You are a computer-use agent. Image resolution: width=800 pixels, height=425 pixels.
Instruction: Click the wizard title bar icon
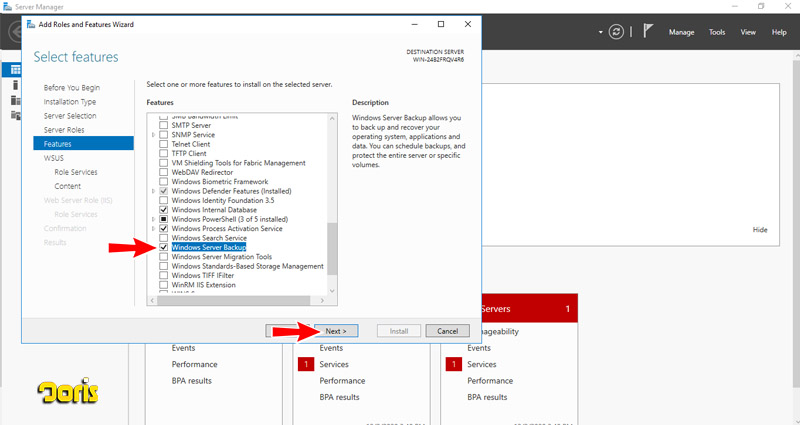(x=31, y=24)
